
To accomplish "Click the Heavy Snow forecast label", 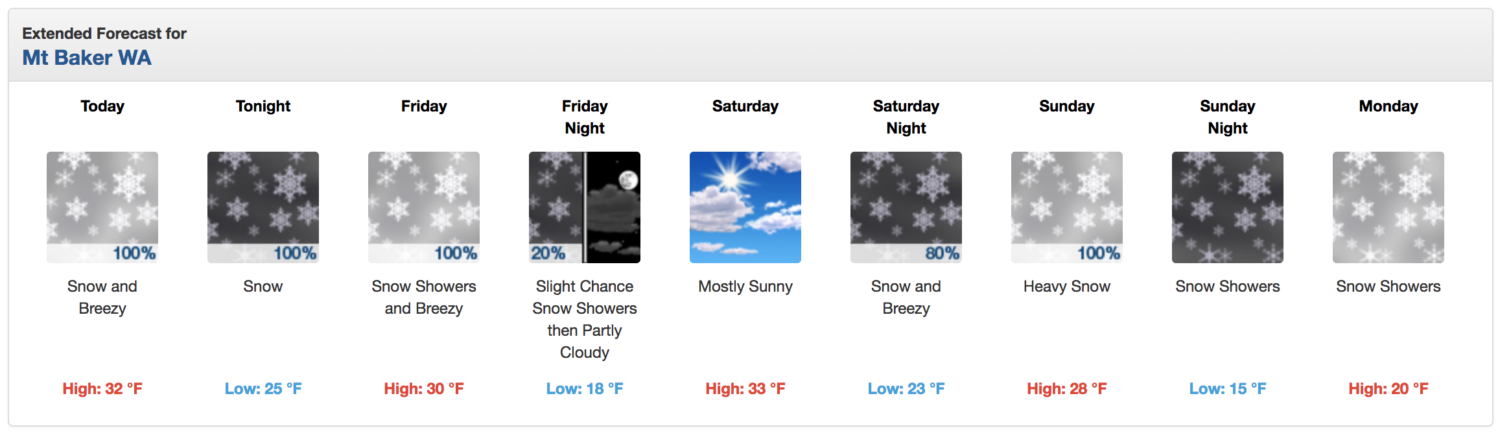I will 1067,287.
